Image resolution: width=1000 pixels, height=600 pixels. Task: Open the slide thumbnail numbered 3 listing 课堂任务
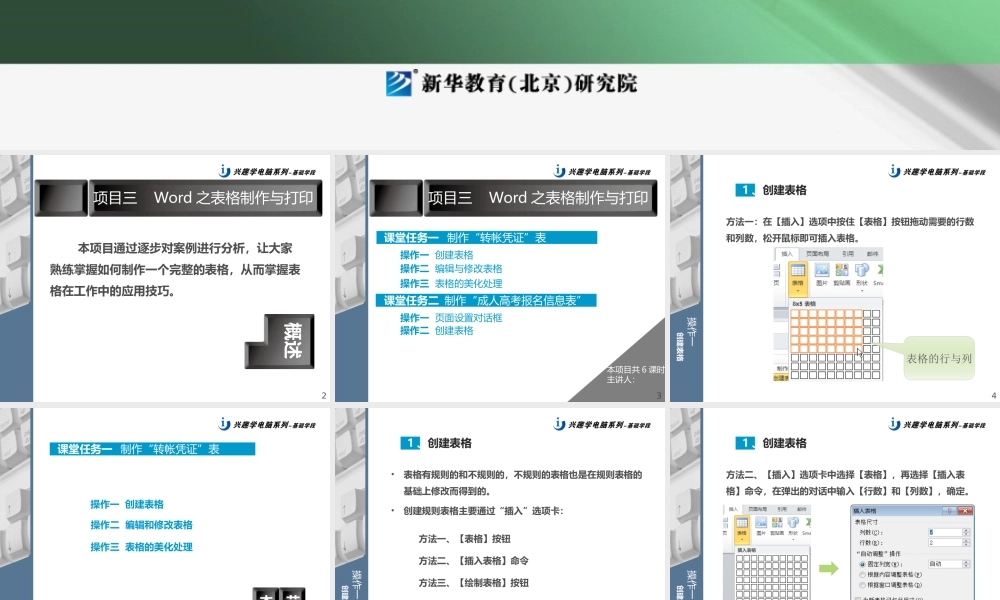click(500, 279)
